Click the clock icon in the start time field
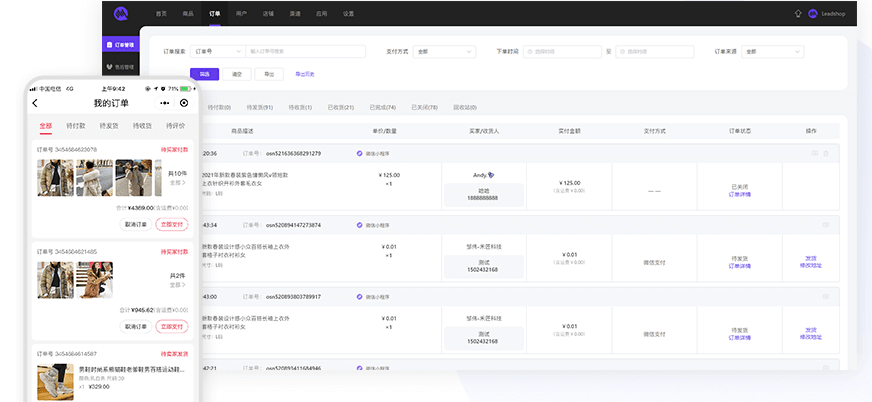This screenshot has width=872, height=402. pyautogui.click(x=529, y=52)
